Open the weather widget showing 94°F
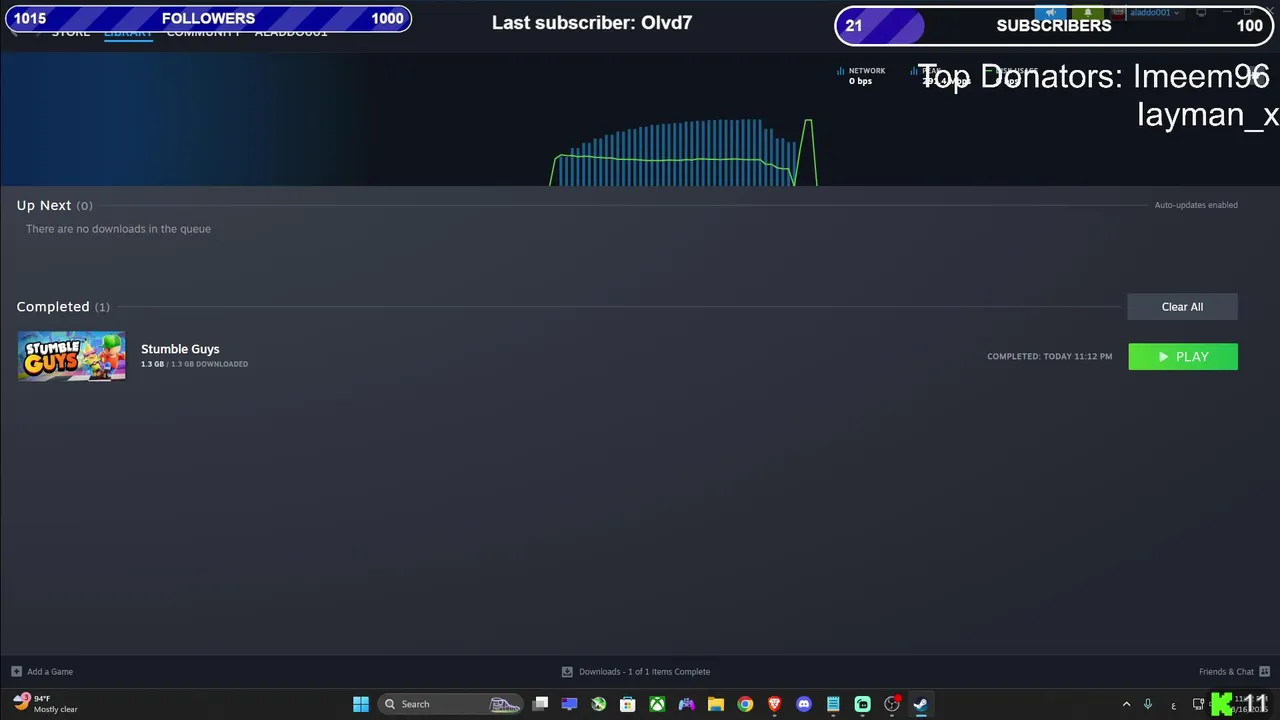 45,704
